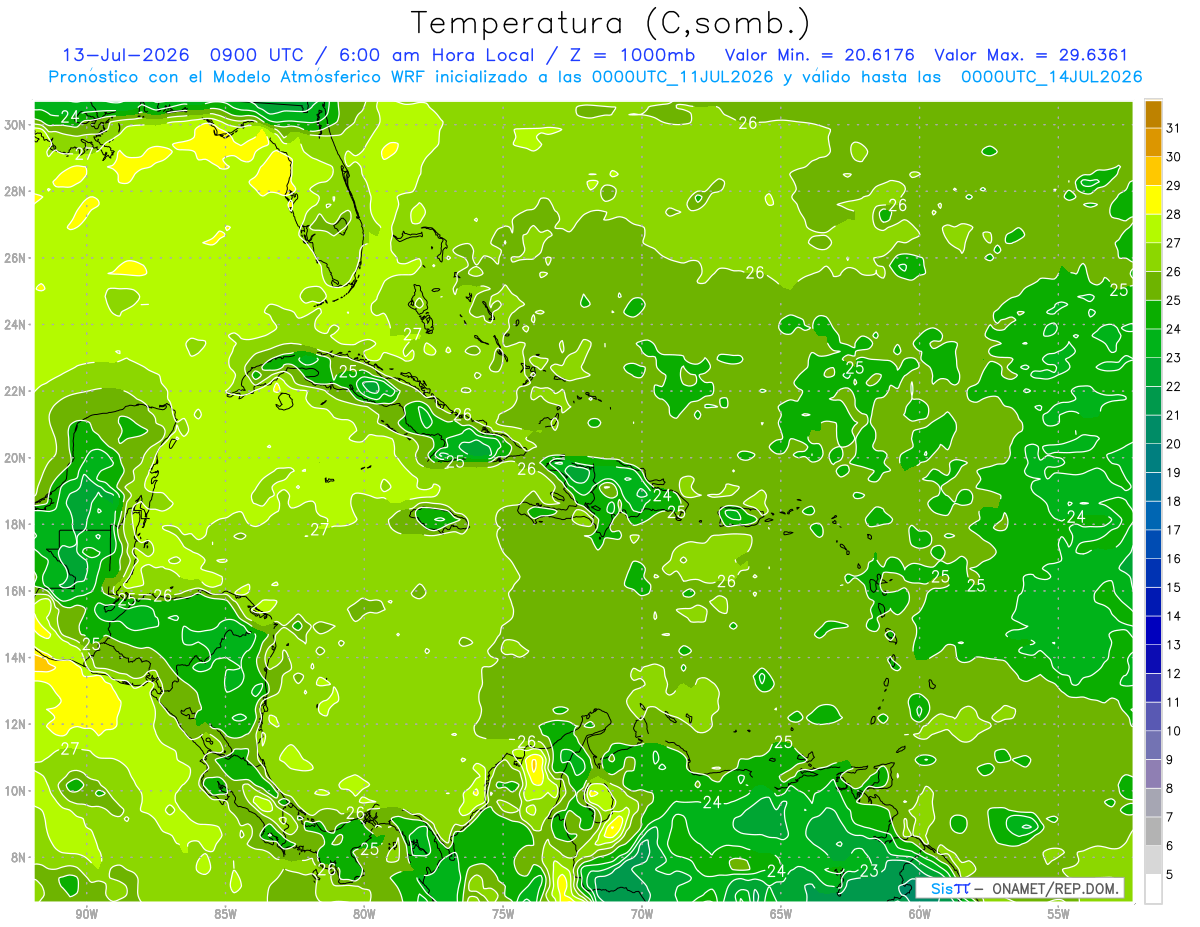The image size is (1200, 927).
Task: Click the yellow swatch between 28 and 29
Action: pos(1153,200)
